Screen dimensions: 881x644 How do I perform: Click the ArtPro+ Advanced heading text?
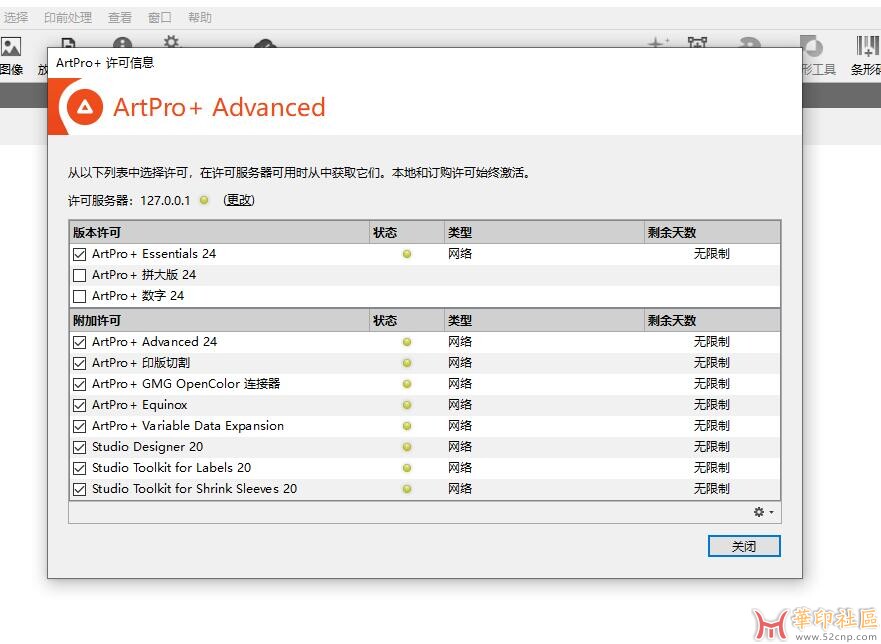click(x=219, y=107)
